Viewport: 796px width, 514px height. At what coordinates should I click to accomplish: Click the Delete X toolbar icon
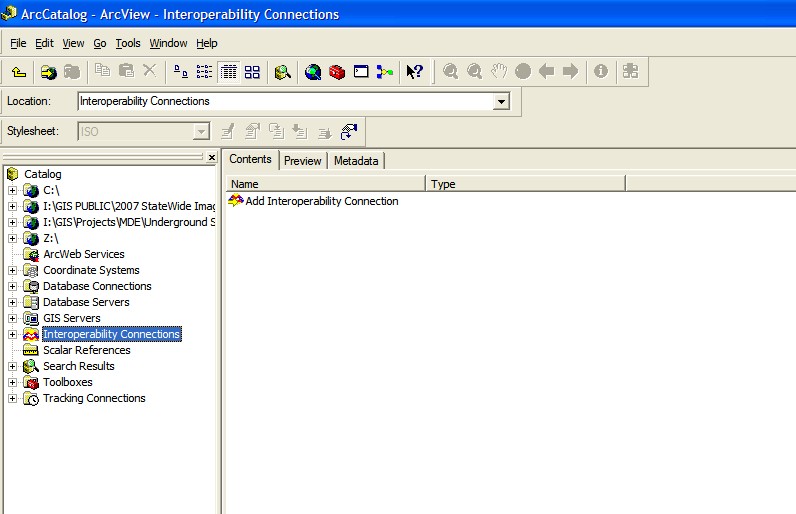[x=149, y=71]
